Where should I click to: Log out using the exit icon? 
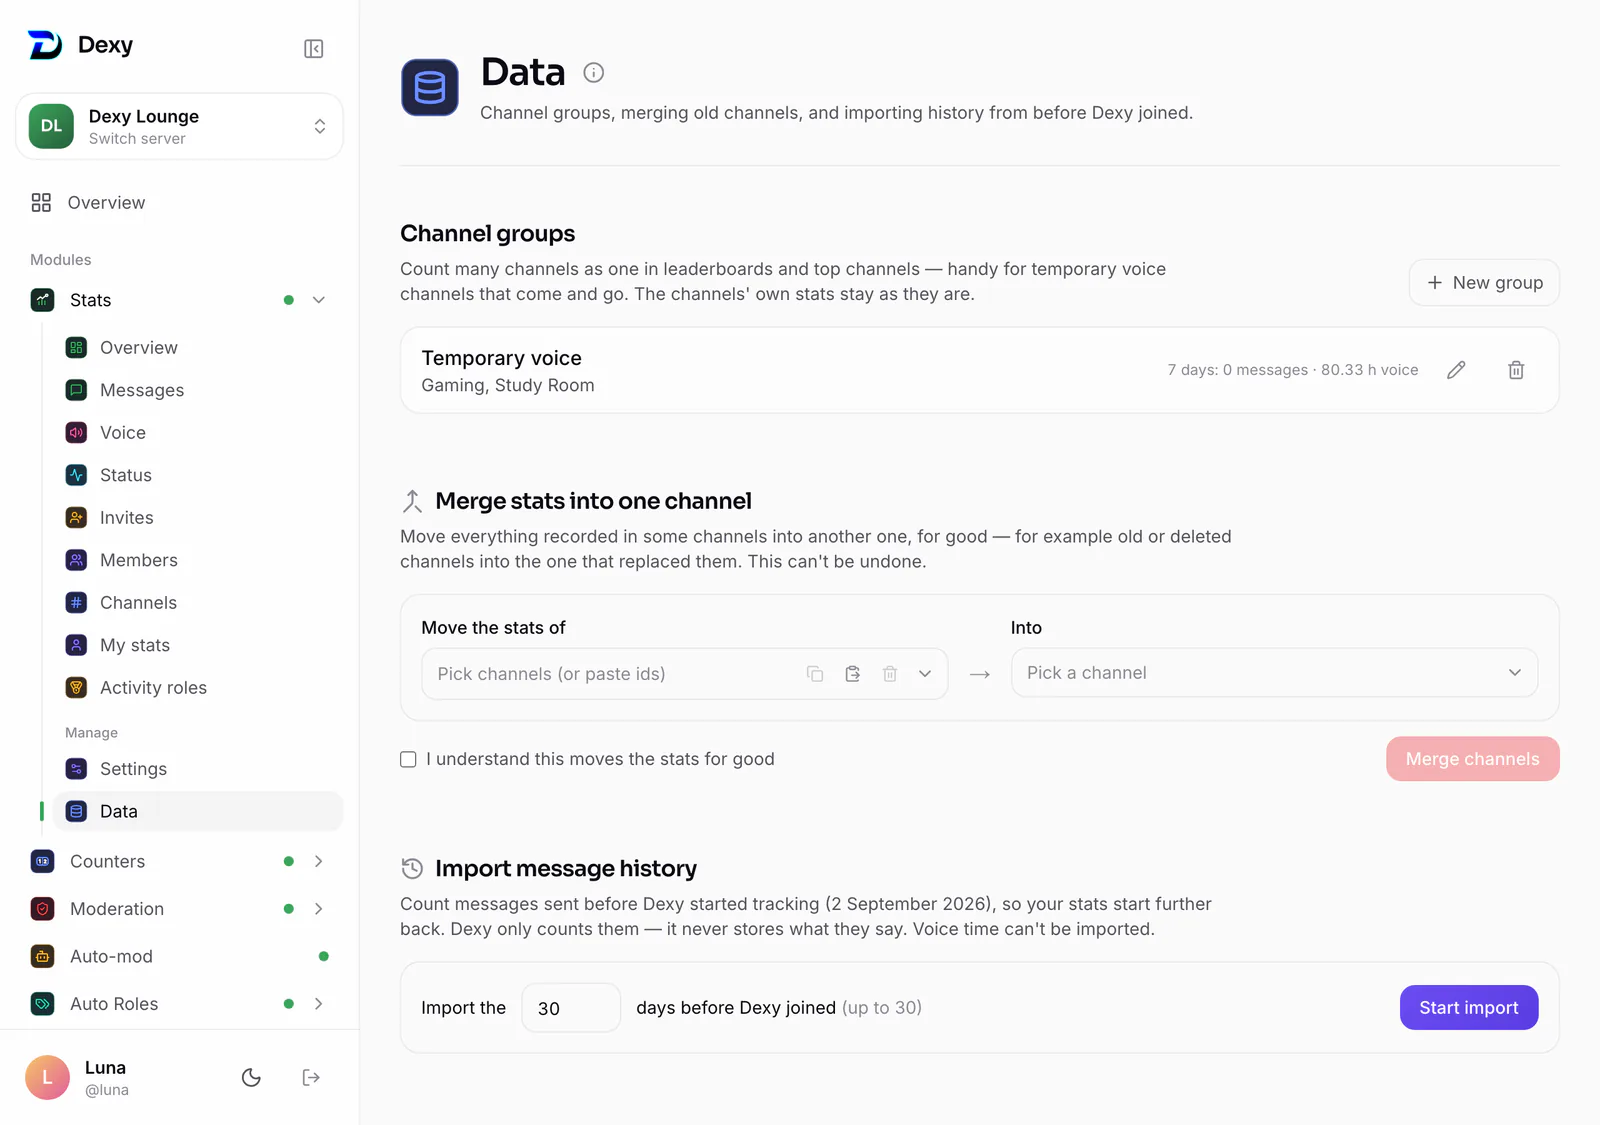pyautogui.click(x=311, y=1077)
